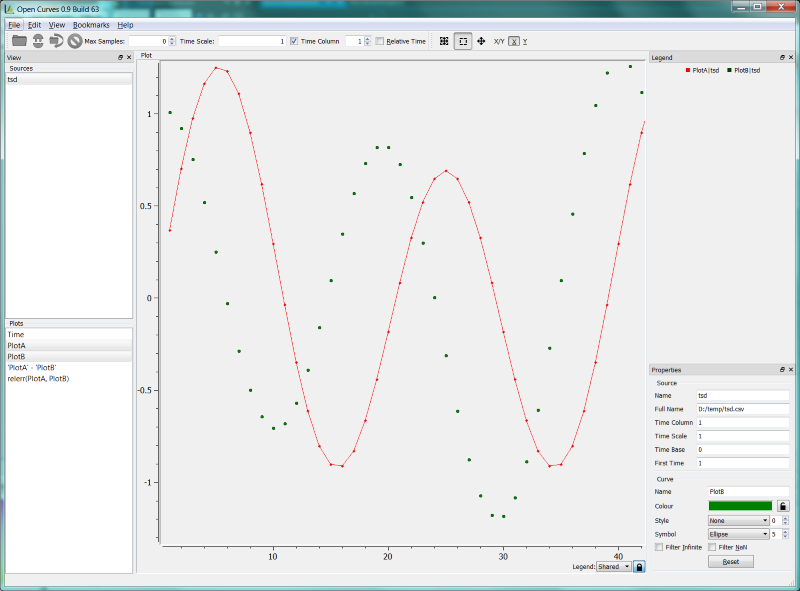Enable the Filter Infinite checkbox
This screenshot has width=800, height=591.
point(658,547)
